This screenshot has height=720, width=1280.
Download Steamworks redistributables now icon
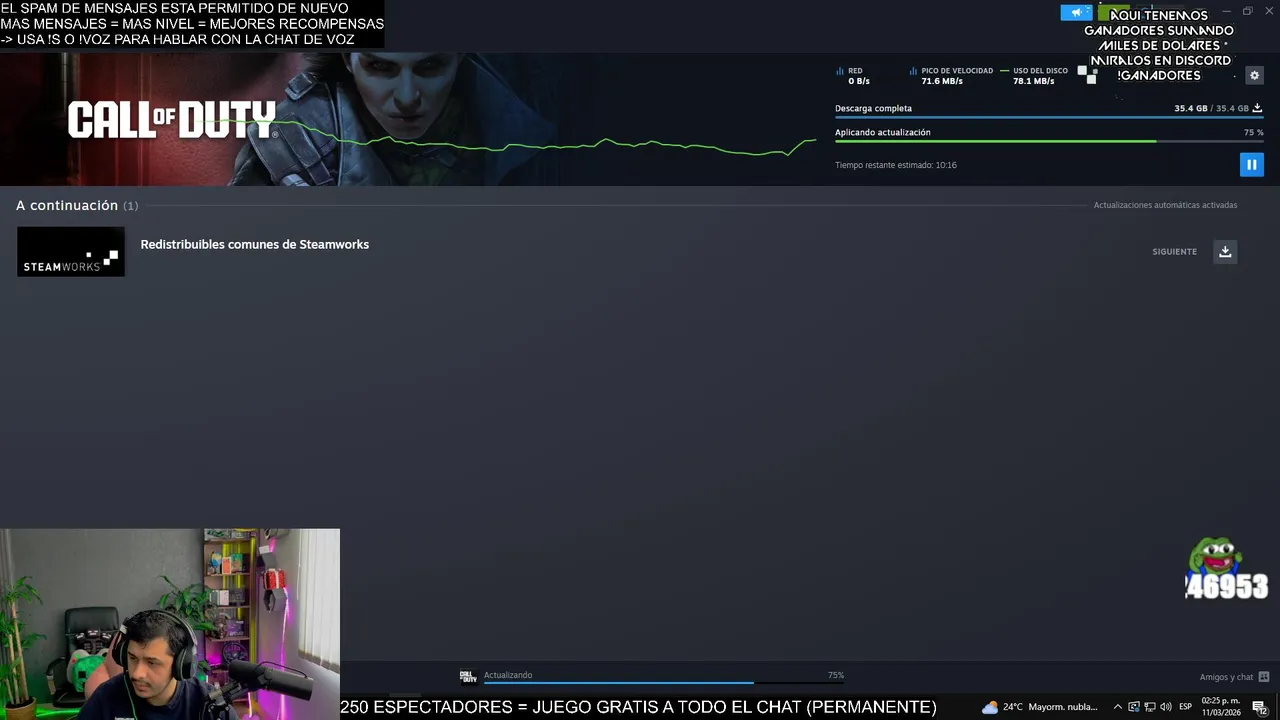tap(1225, 251)
